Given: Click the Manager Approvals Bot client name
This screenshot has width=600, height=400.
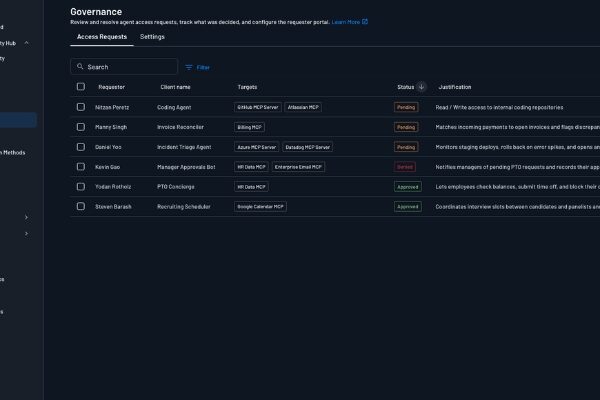Looking at the screenshot, I should tap(186, 167).
